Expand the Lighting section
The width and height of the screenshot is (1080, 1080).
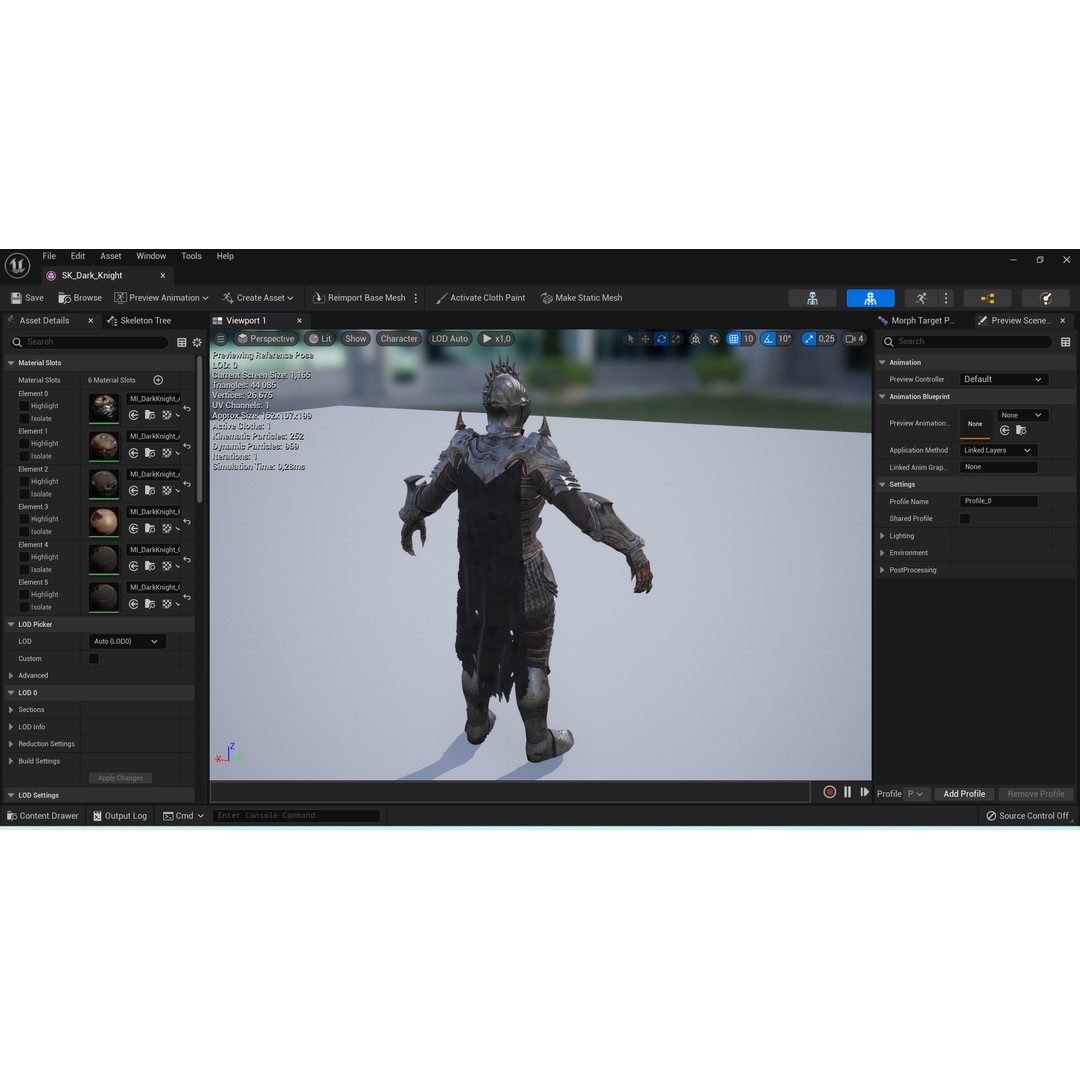(882, 536)
